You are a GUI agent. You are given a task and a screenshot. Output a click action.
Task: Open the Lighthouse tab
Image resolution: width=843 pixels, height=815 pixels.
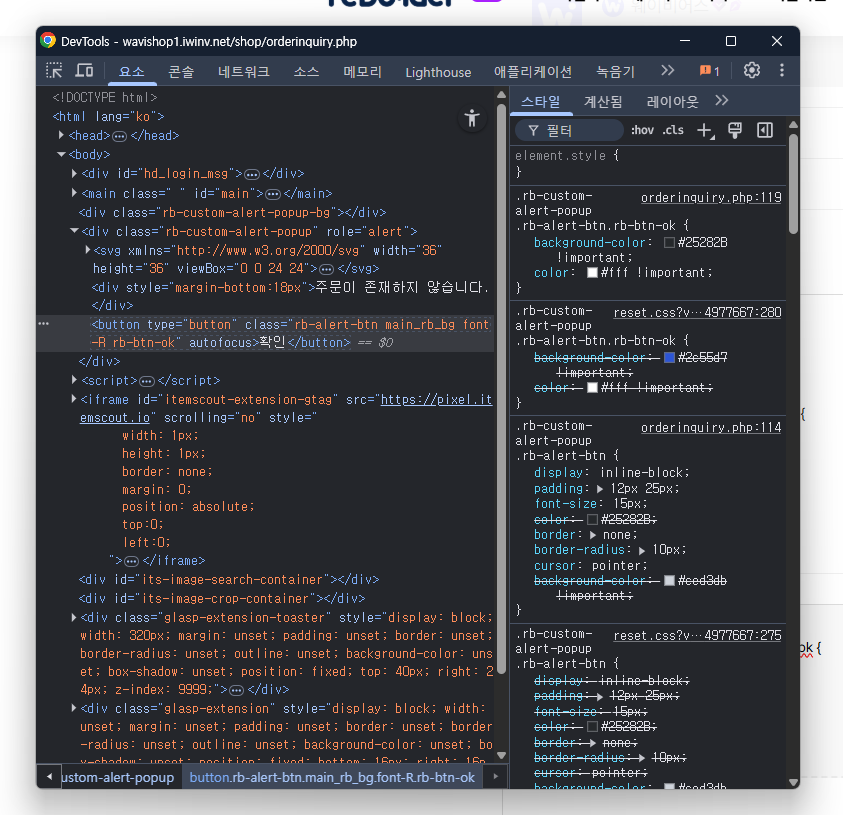[x=438, y=72]
